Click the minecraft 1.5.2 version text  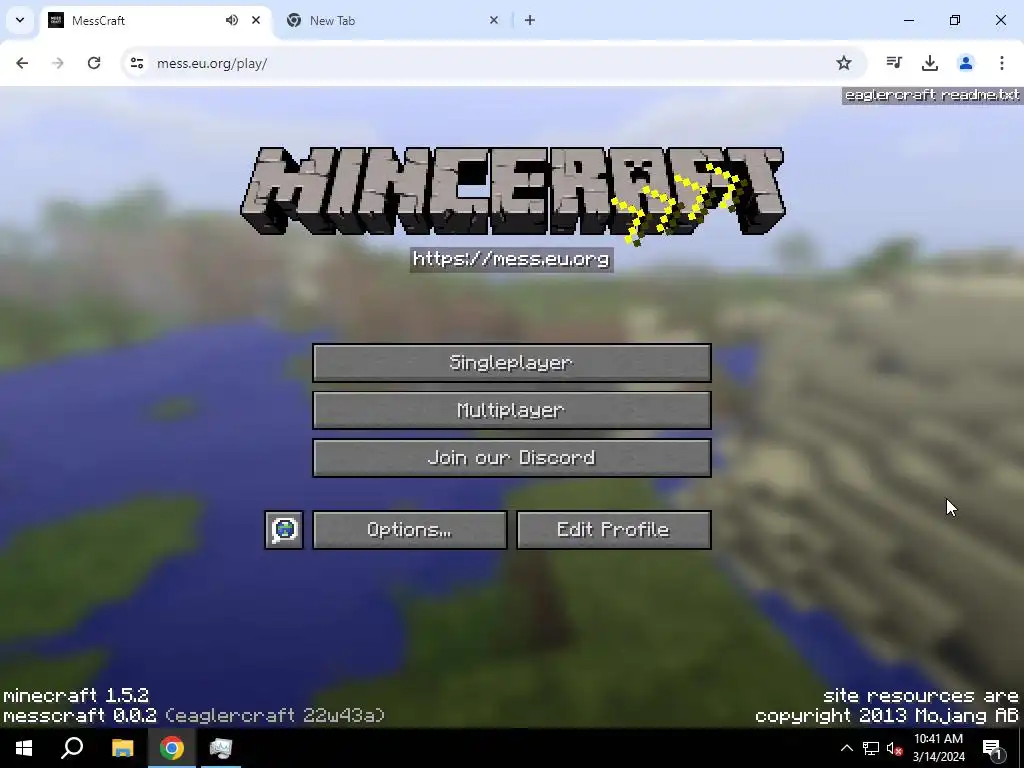[x=76, y=695]
